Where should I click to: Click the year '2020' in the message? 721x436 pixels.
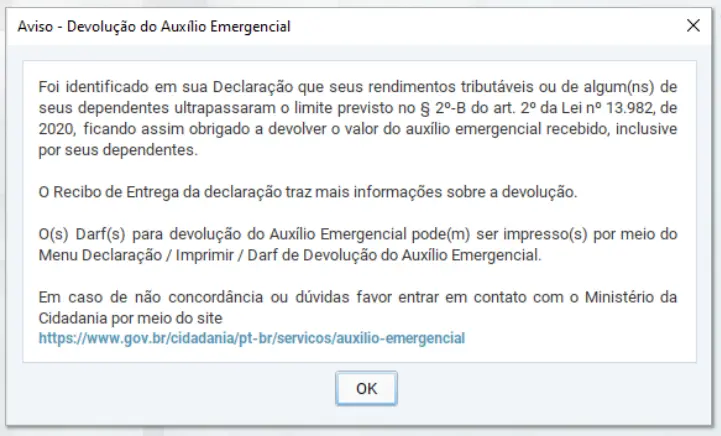[x=55, y=131]
